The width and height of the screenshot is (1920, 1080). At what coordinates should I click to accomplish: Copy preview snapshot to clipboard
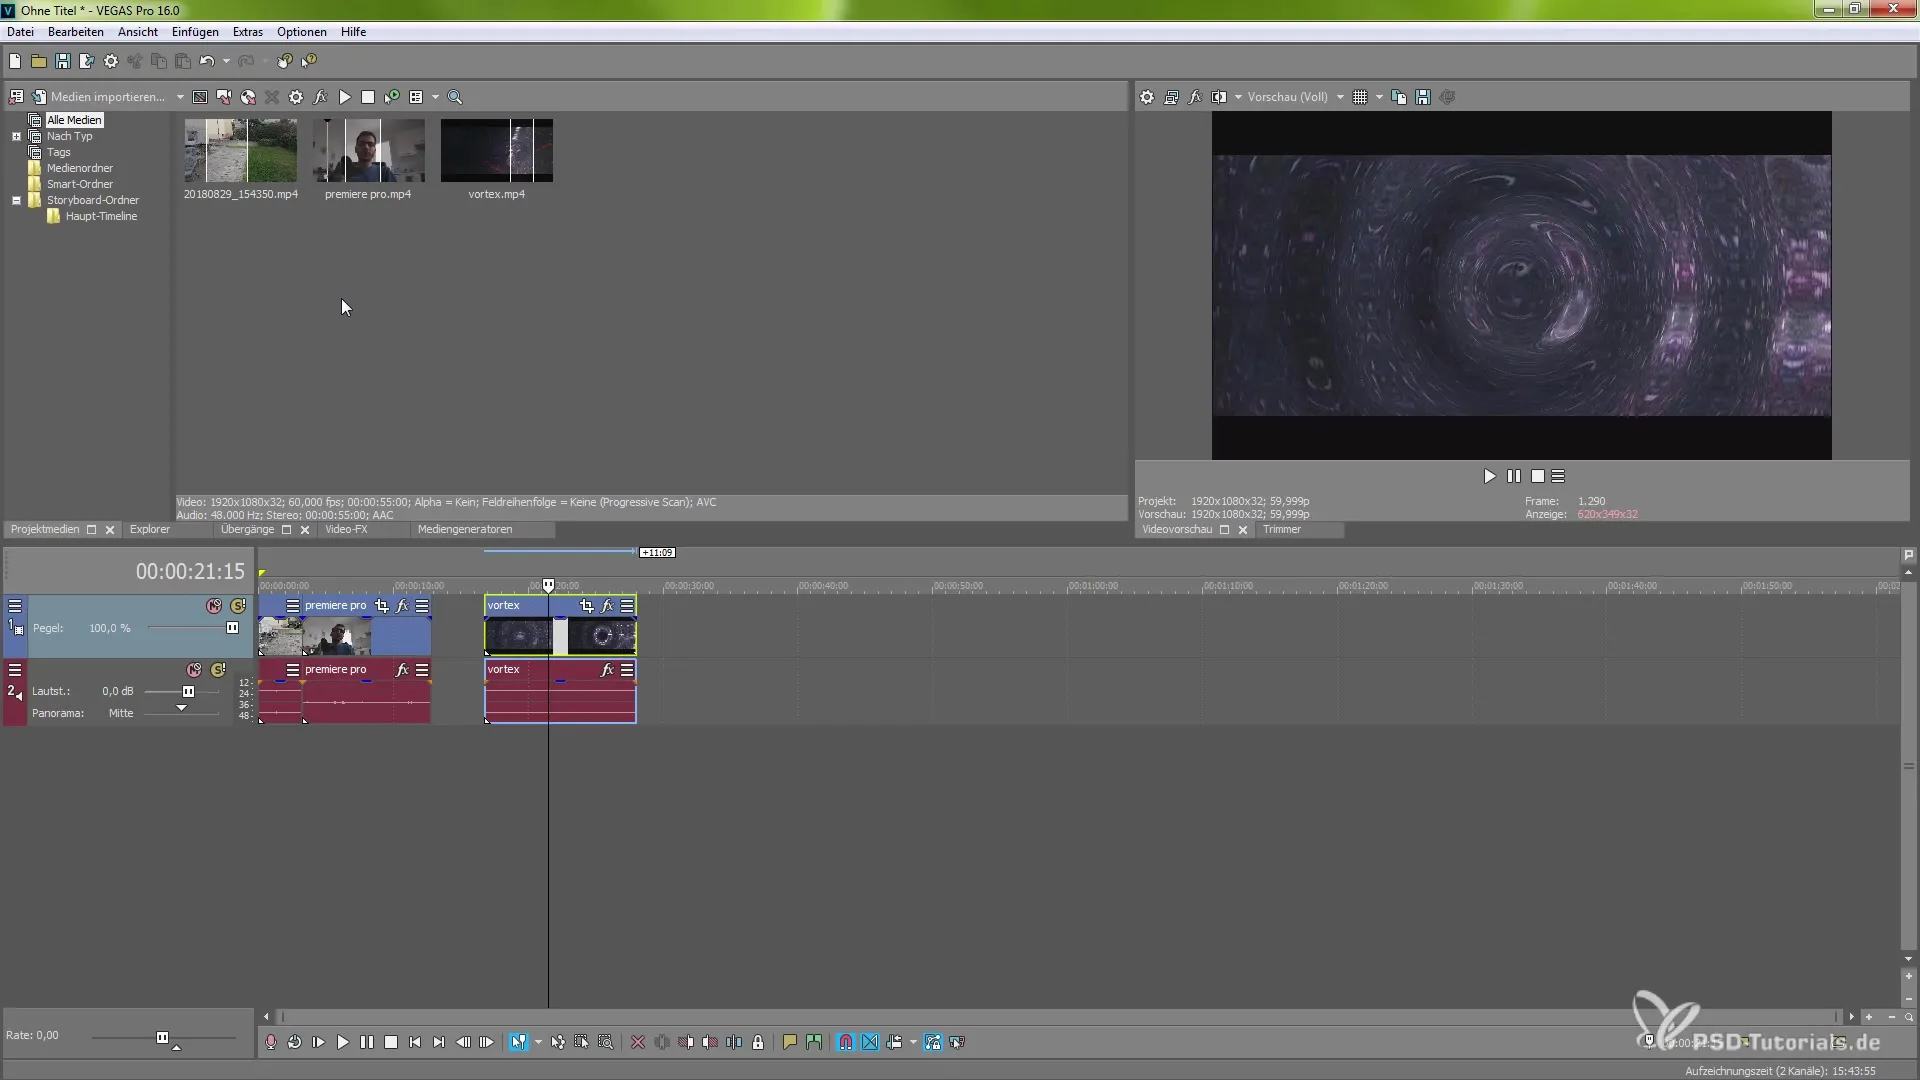pos(1399,97)
